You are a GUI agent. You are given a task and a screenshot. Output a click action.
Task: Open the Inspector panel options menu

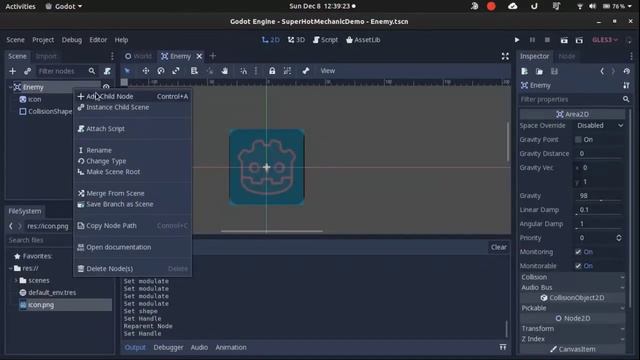[631, 56]
